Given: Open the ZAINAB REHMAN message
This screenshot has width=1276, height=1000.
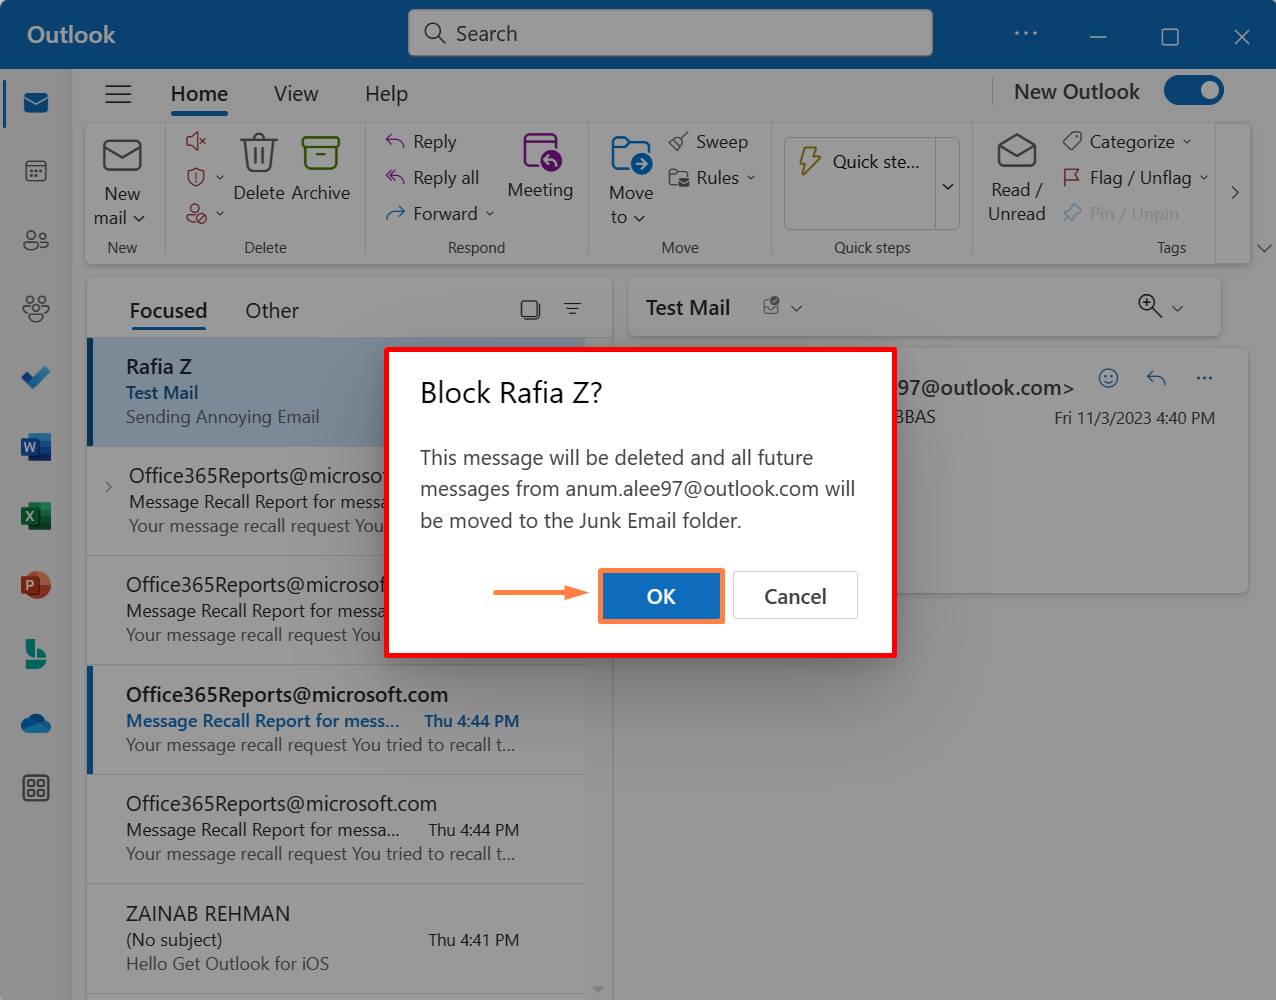Looking at the screenshot, I should [336, 938].
